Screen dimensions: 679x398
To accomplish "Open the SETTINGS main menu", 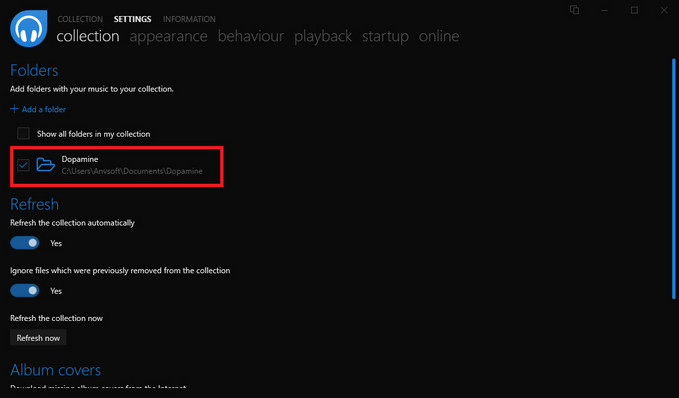I will click(133, 19).
